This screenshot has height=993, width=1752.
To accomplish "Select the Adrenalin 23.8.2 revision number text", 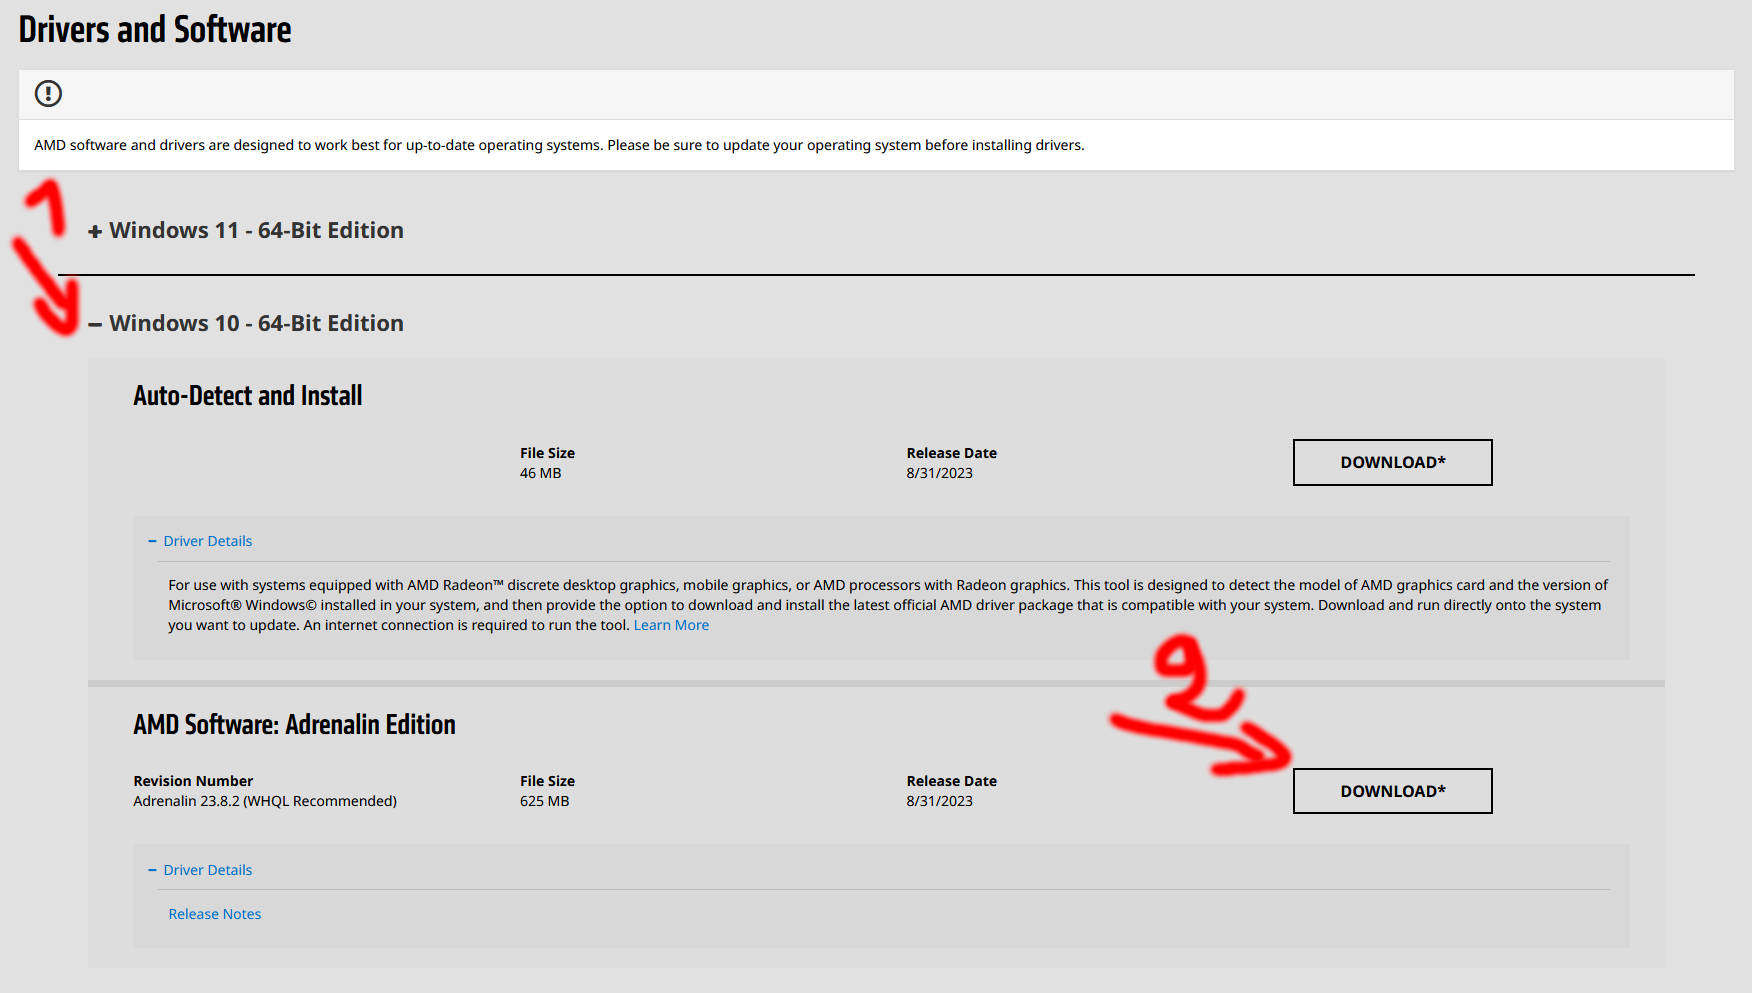I will [264, 800].
